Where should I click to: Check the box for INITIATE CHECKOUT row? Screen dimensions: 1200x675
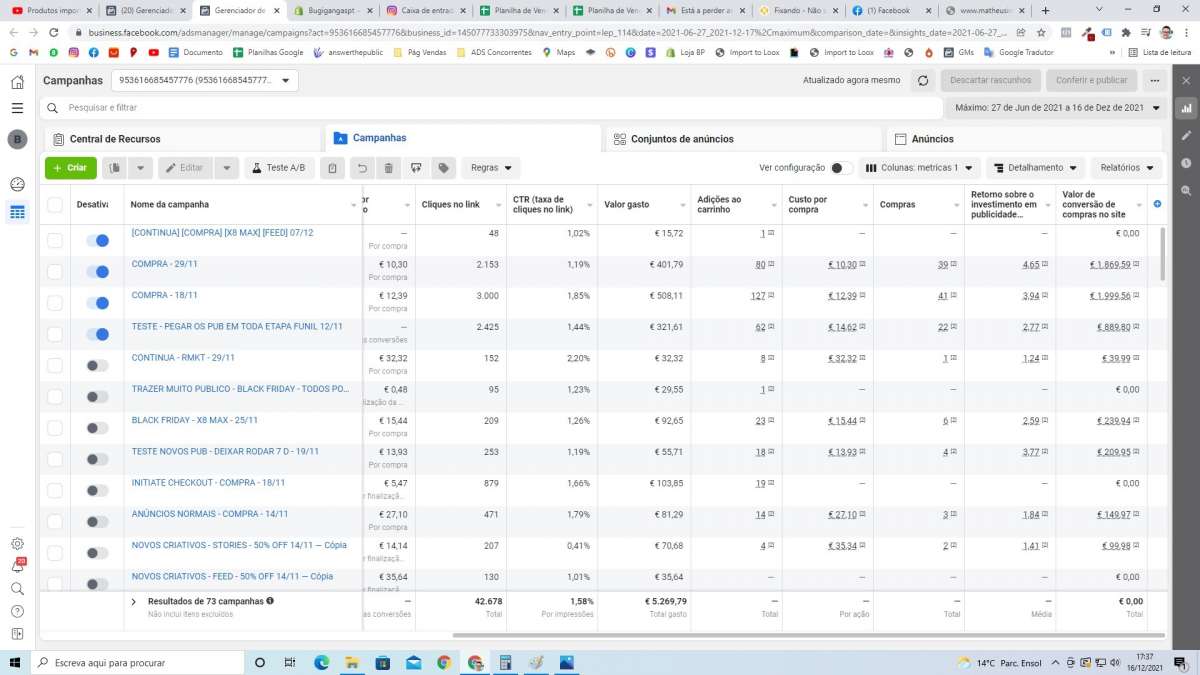tap(54, 490)
